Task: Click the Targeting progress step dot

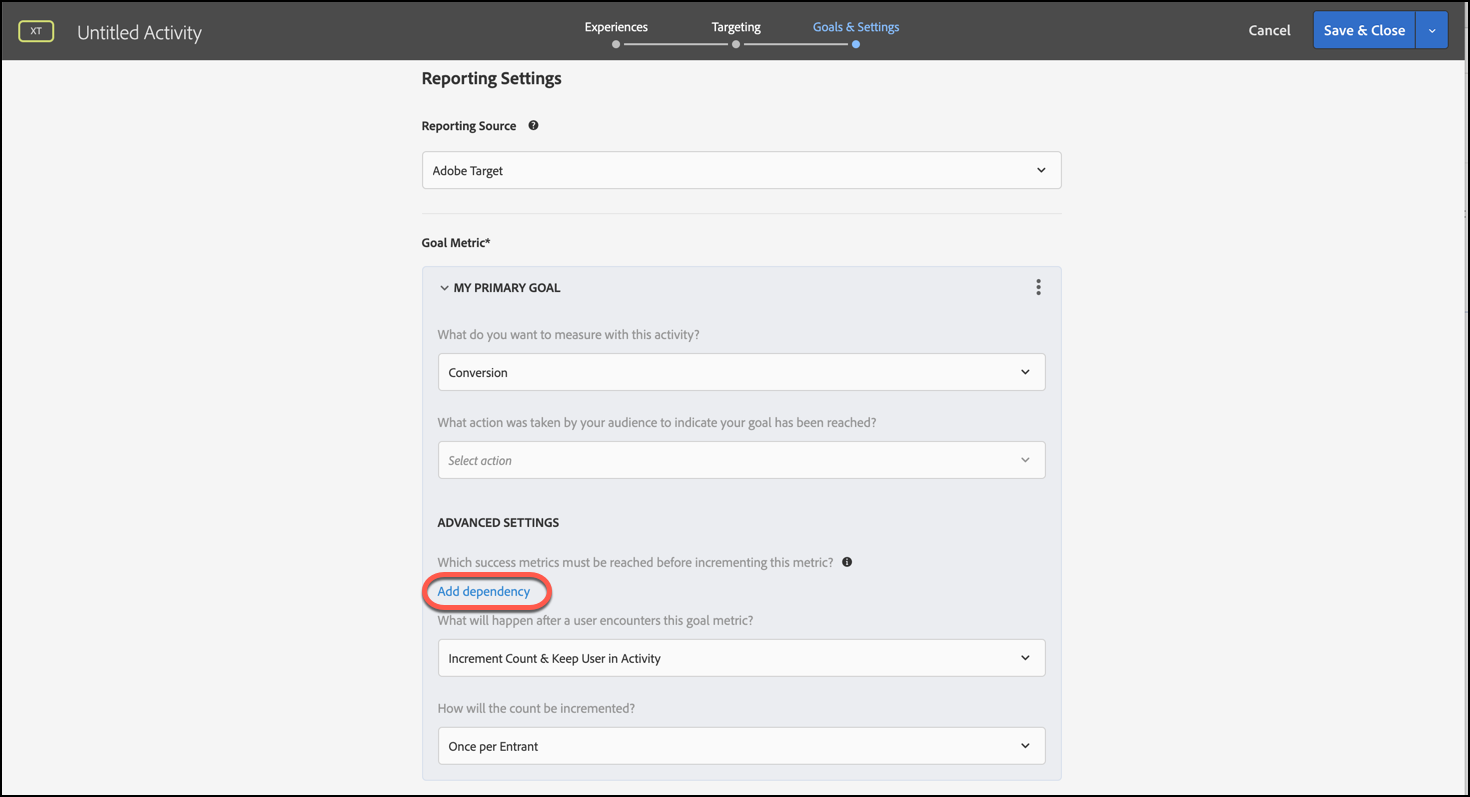Action: pos(736,44)
